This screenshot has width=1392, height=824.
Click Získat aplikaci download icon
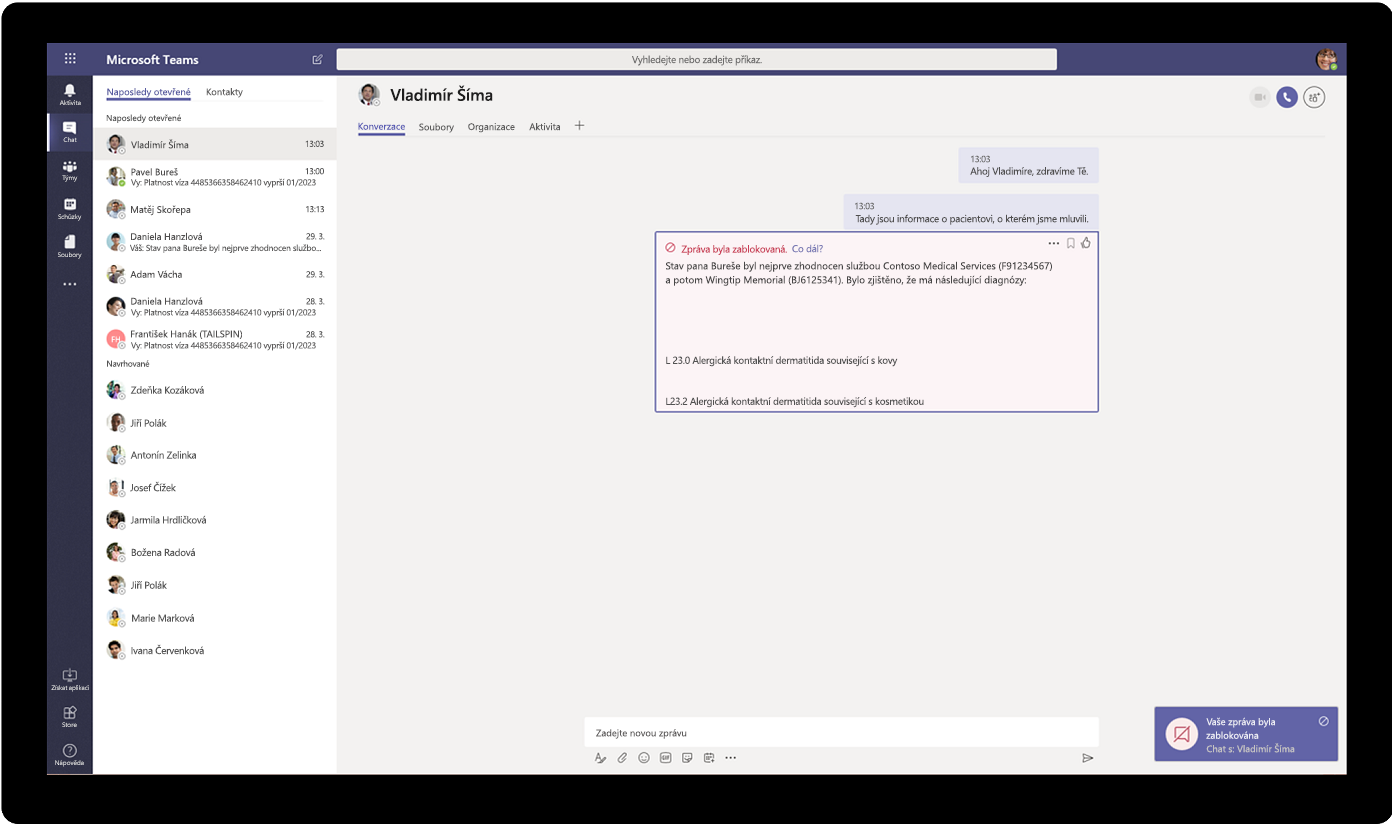(x=70, y=681)
